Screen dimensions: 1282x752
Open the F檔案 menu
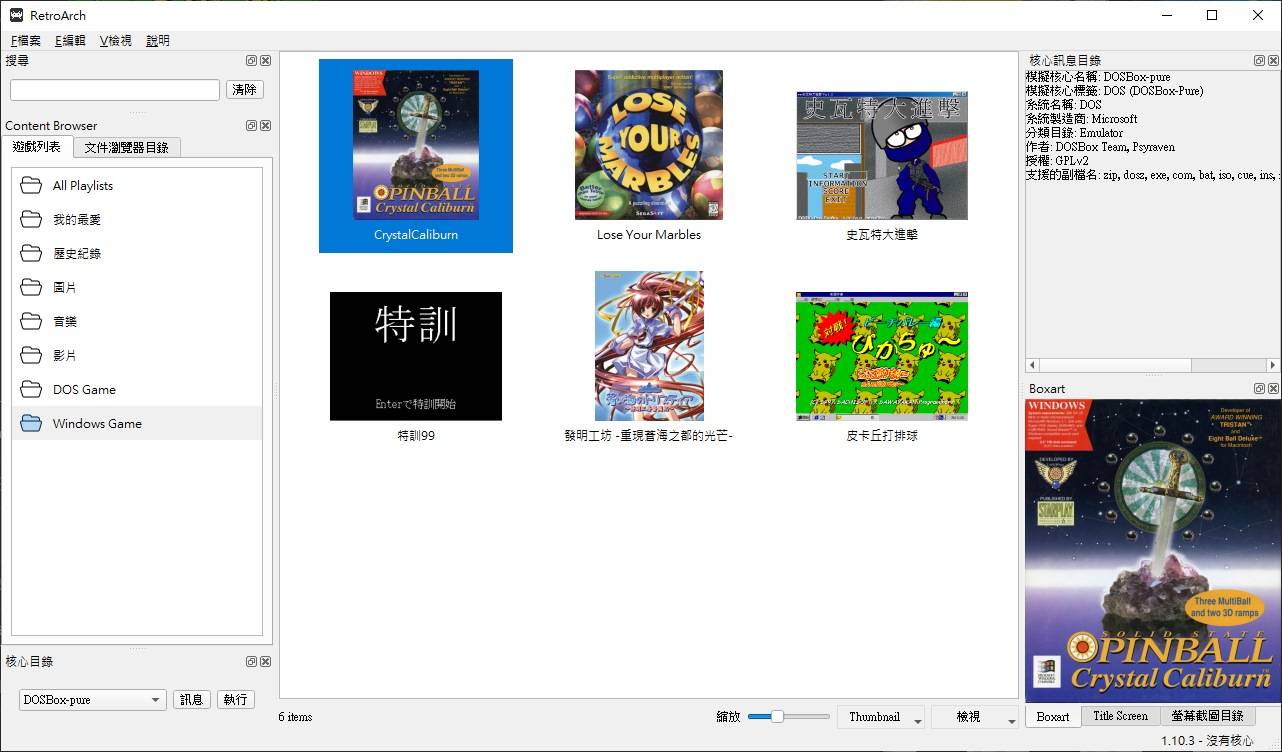pyautogui.click(x=26, y=41)
